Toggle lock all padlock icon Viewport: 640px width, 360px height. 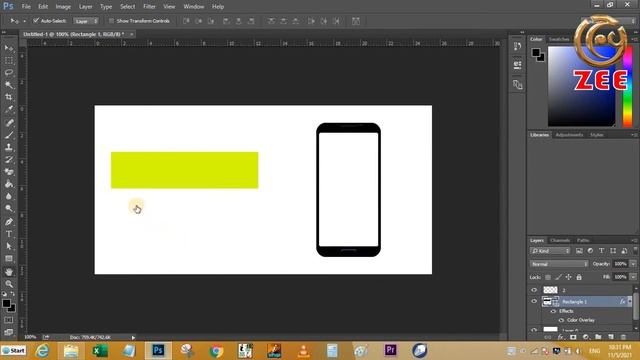click(x=579, y=277)
